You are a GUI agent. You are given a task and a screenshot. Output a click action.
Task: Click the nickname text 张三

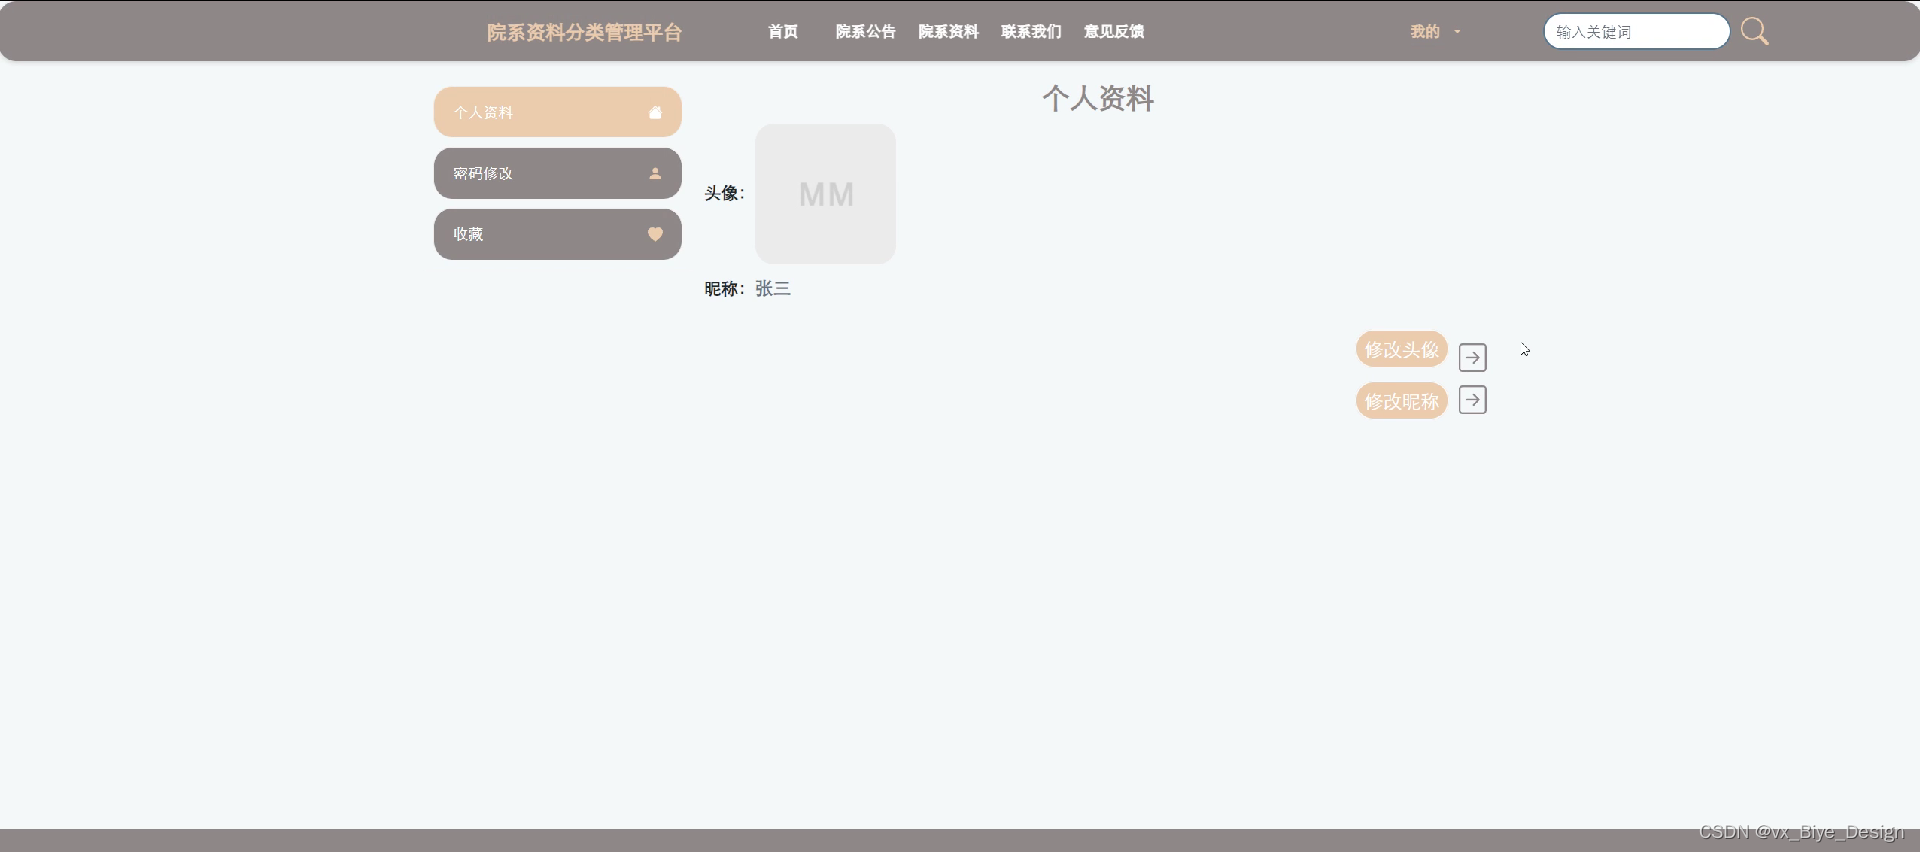click(773, 289)
